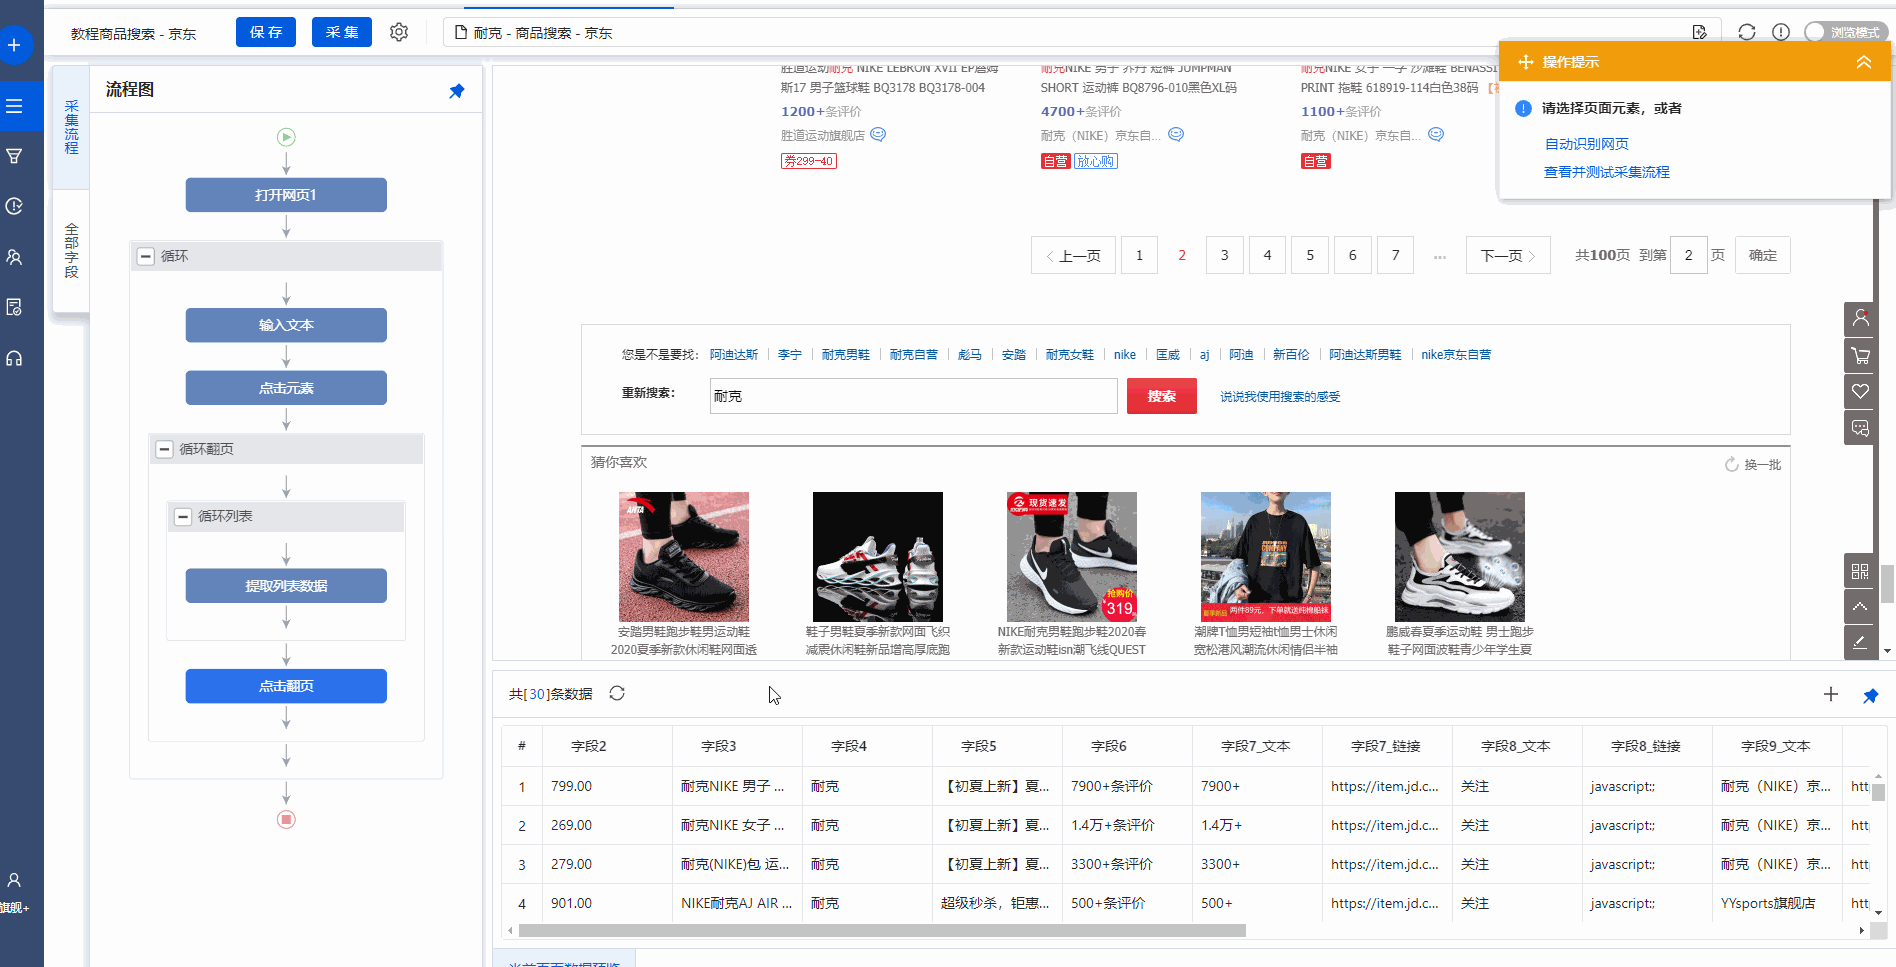Click the flow end stop node

tap(286, 819)
